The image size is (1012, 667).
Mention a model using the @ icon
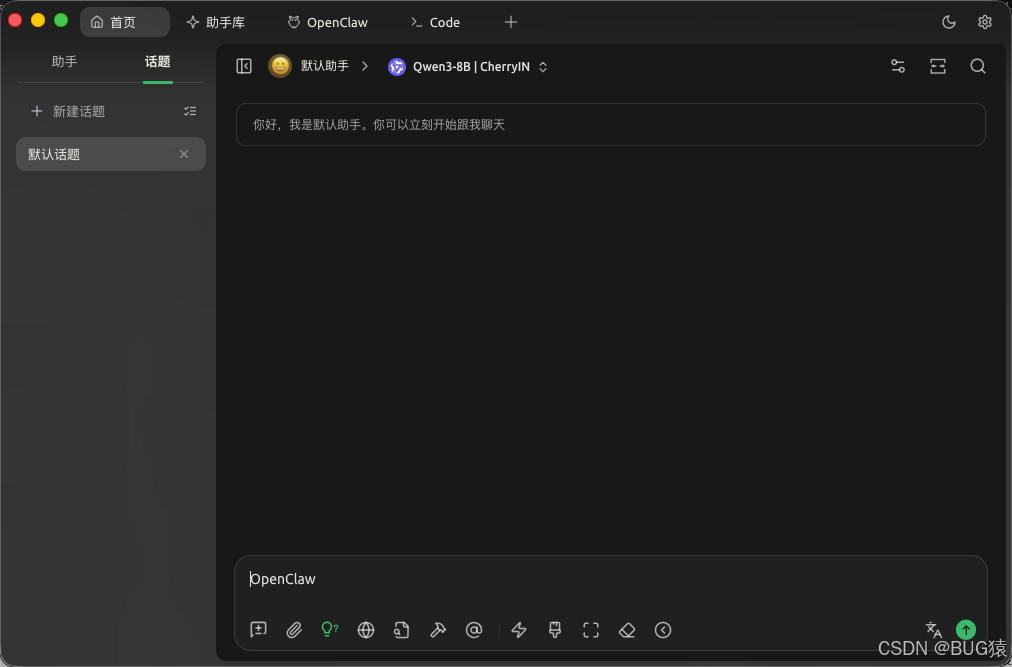pyautogui.click(x=474, y=630)
